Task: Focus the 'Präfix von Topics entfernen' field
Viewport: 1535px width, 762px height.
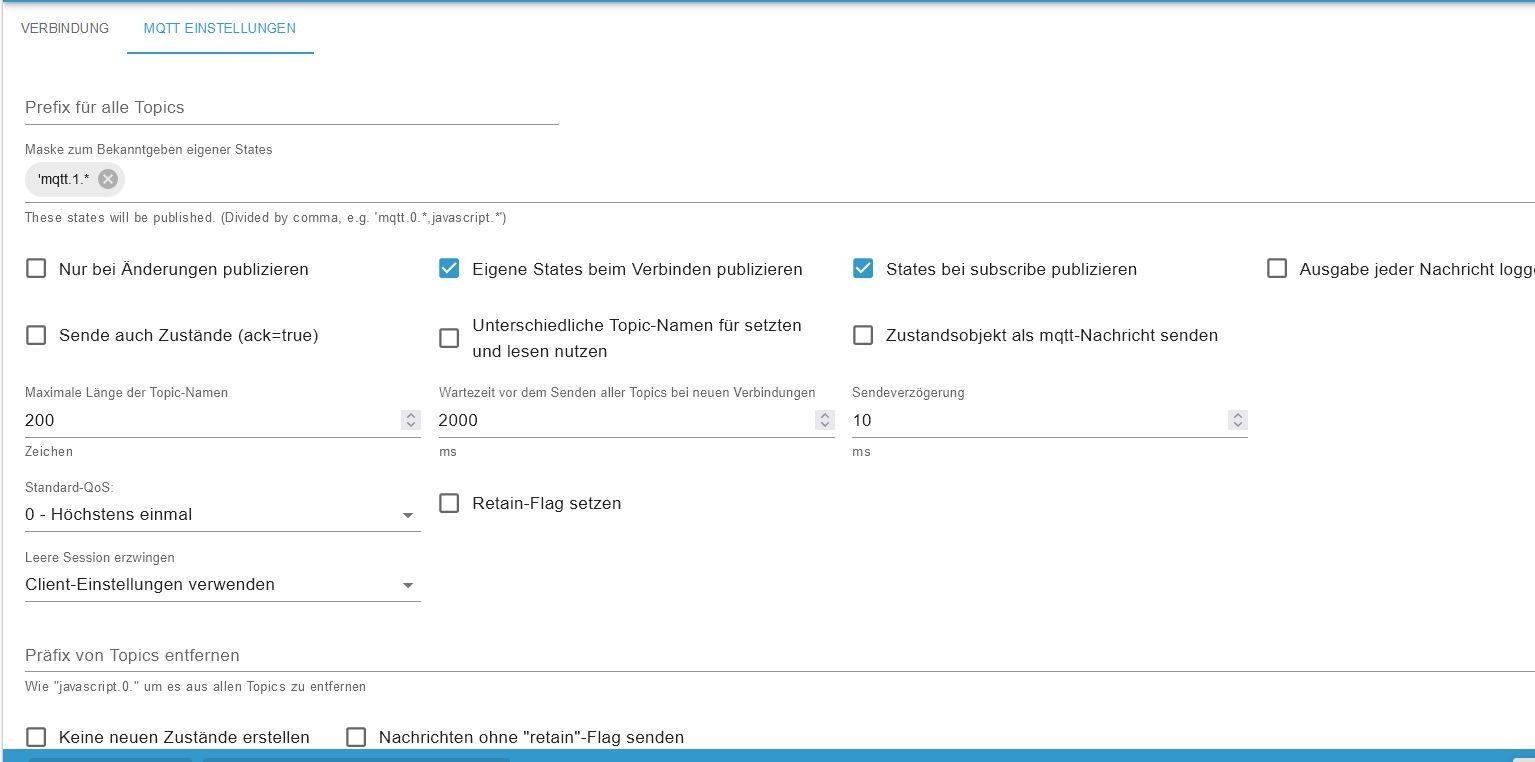Action: tap(700, 656)
